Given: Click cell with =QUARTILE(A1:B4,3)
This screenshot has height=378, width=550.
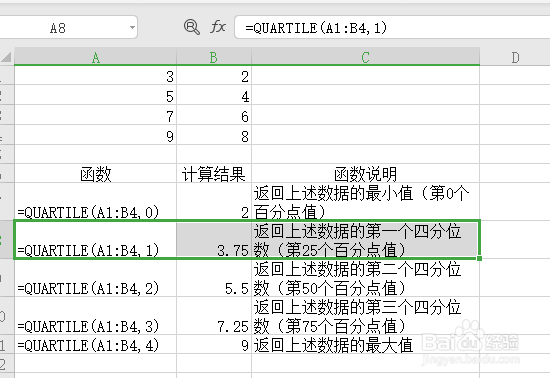Looking at the screenshot, I should (x=95, y=316).
